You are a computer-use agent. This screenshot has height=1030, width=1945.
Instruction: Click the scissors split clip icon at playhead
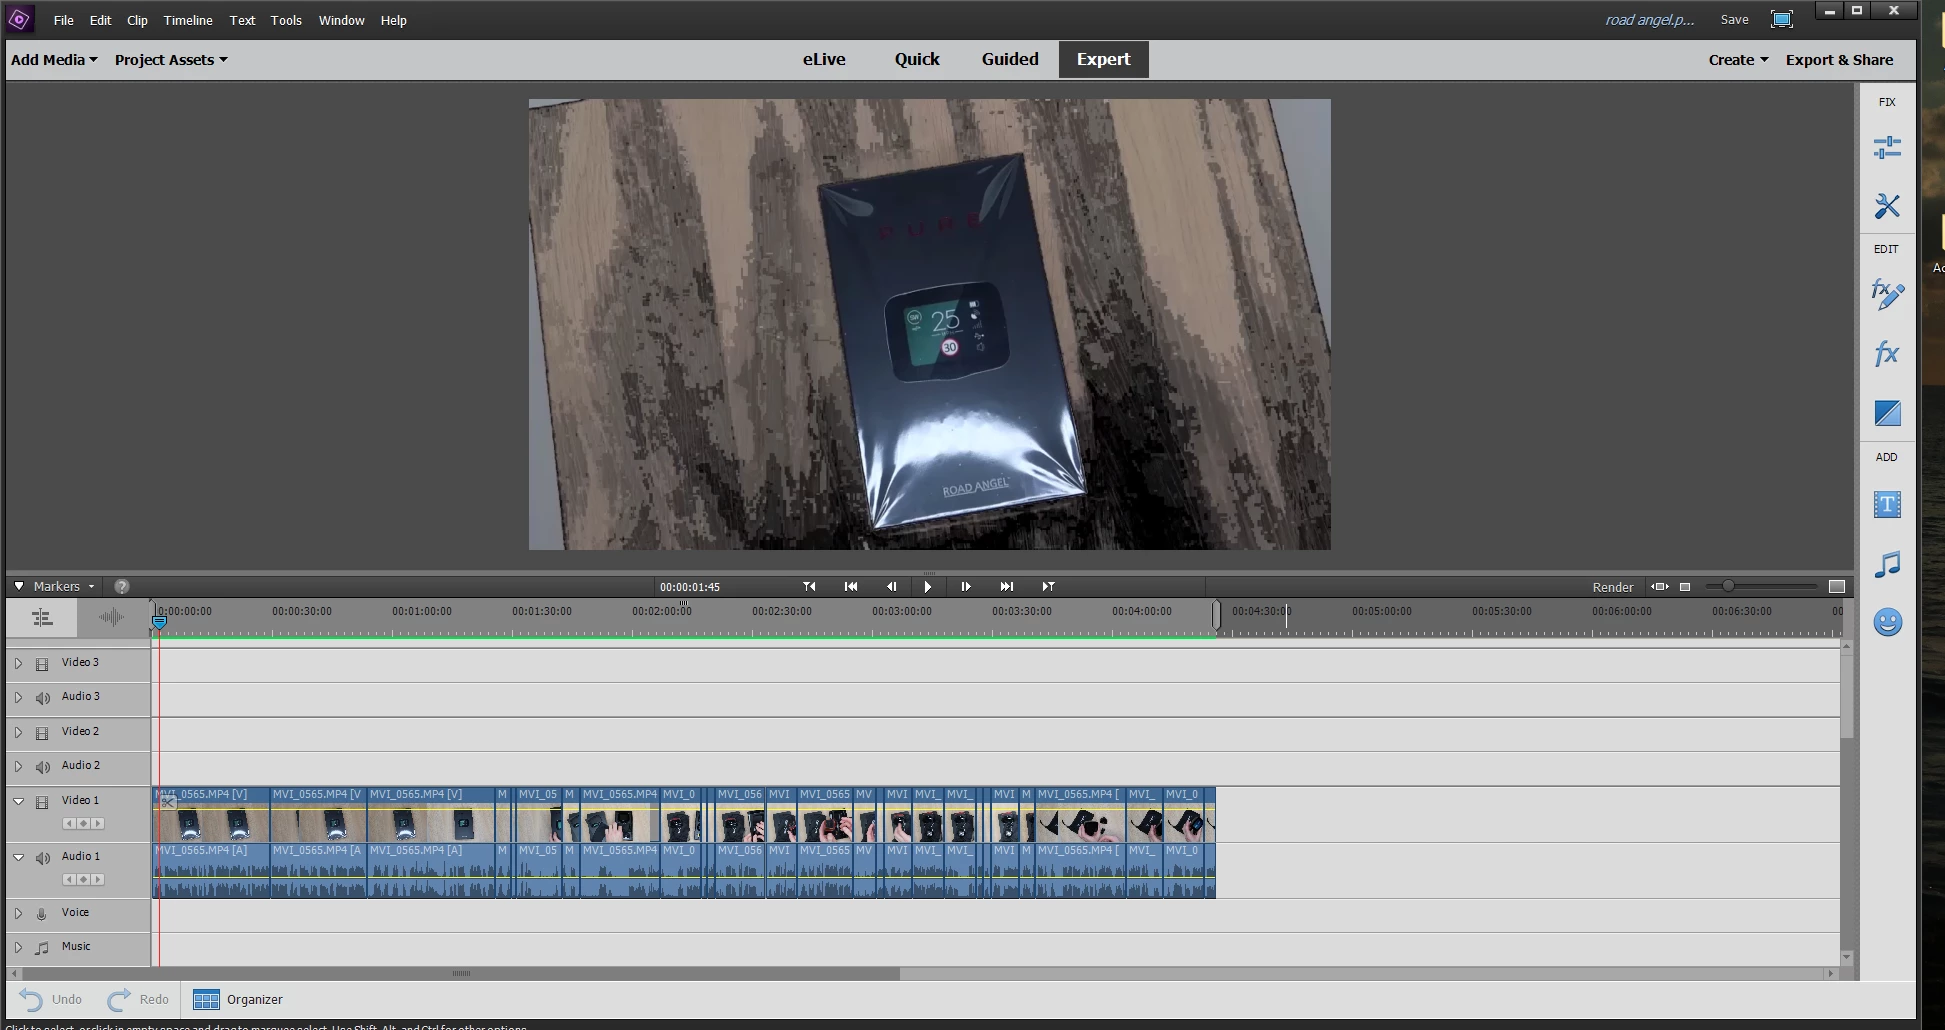[x=168, y=802]
